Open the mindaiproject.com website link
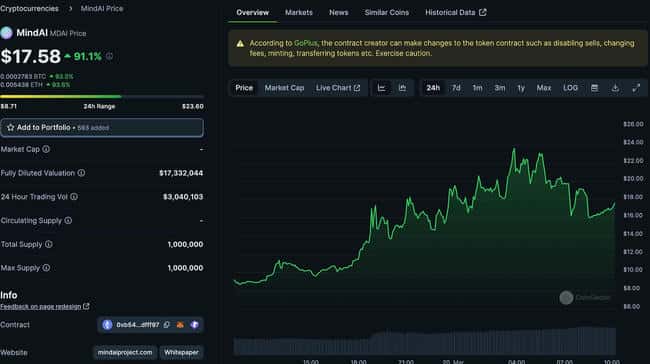The width and height of the screenshot is (650, 364). click(x=125, y=352)
